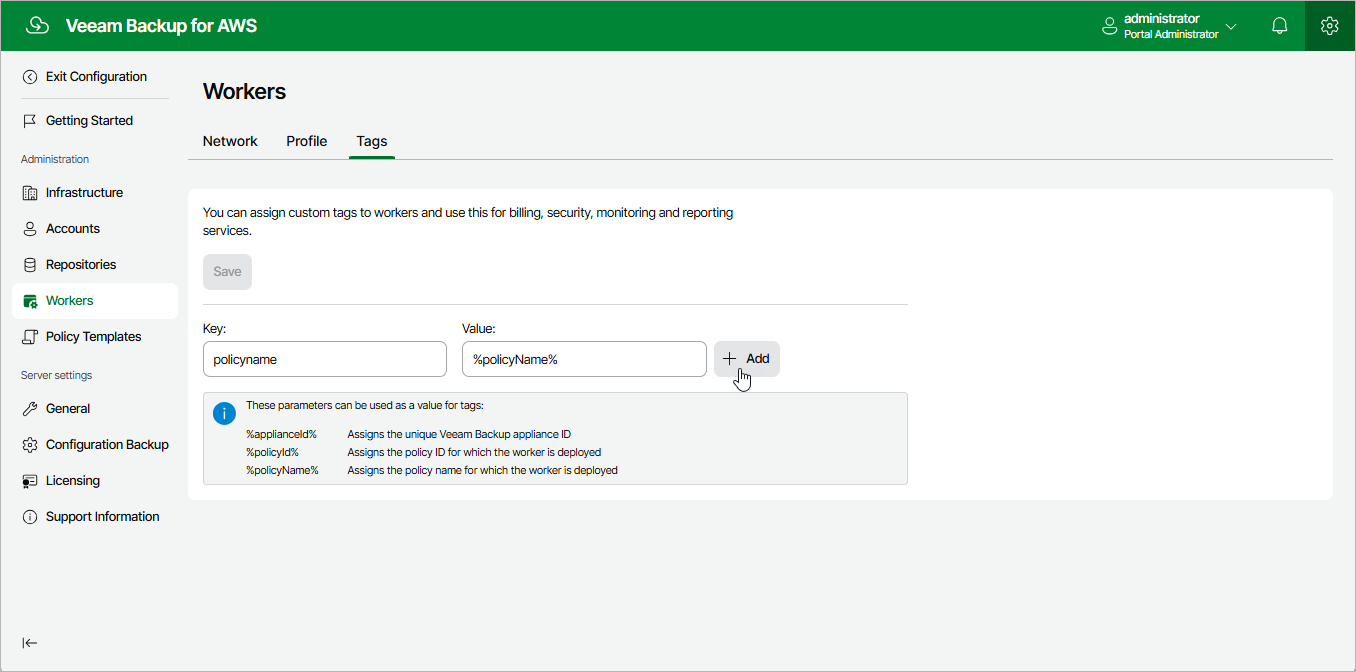Click the Key input field
The height and width of the screenshot is (672, 1356).
coord(325,359)
